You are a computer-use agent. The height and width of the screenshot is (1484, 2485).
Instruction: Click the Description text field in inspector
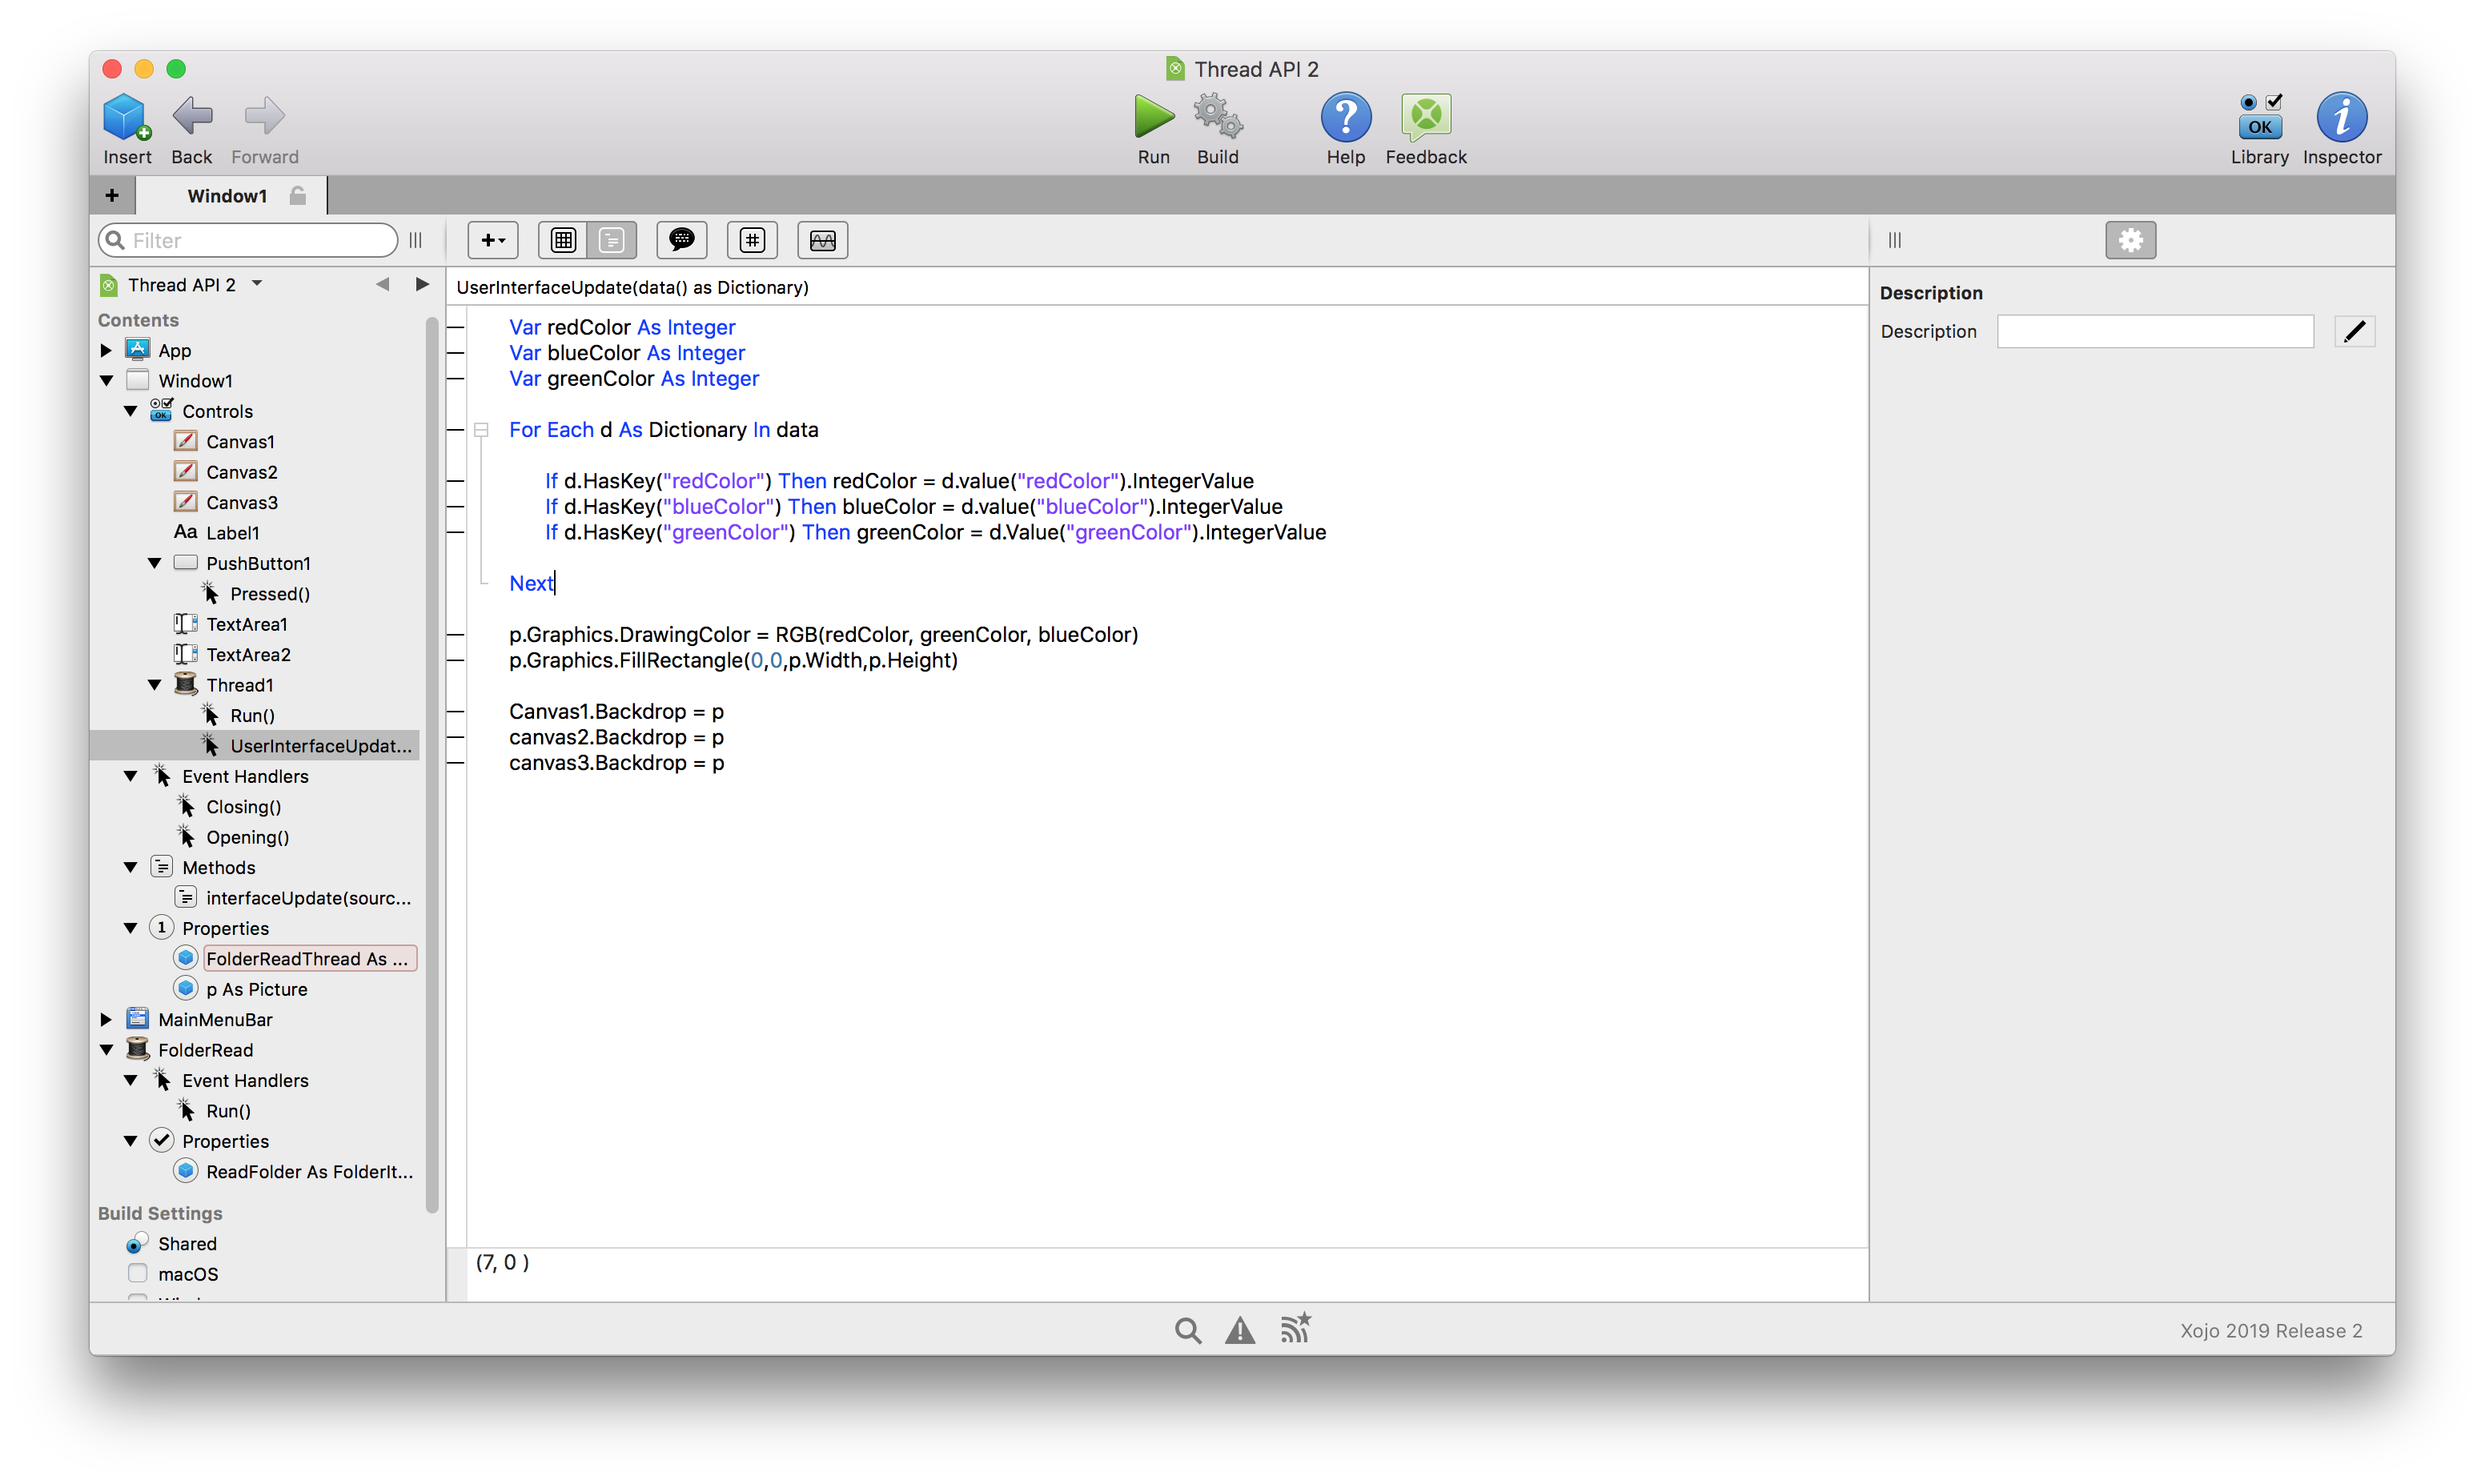(x=2155, y=331)
